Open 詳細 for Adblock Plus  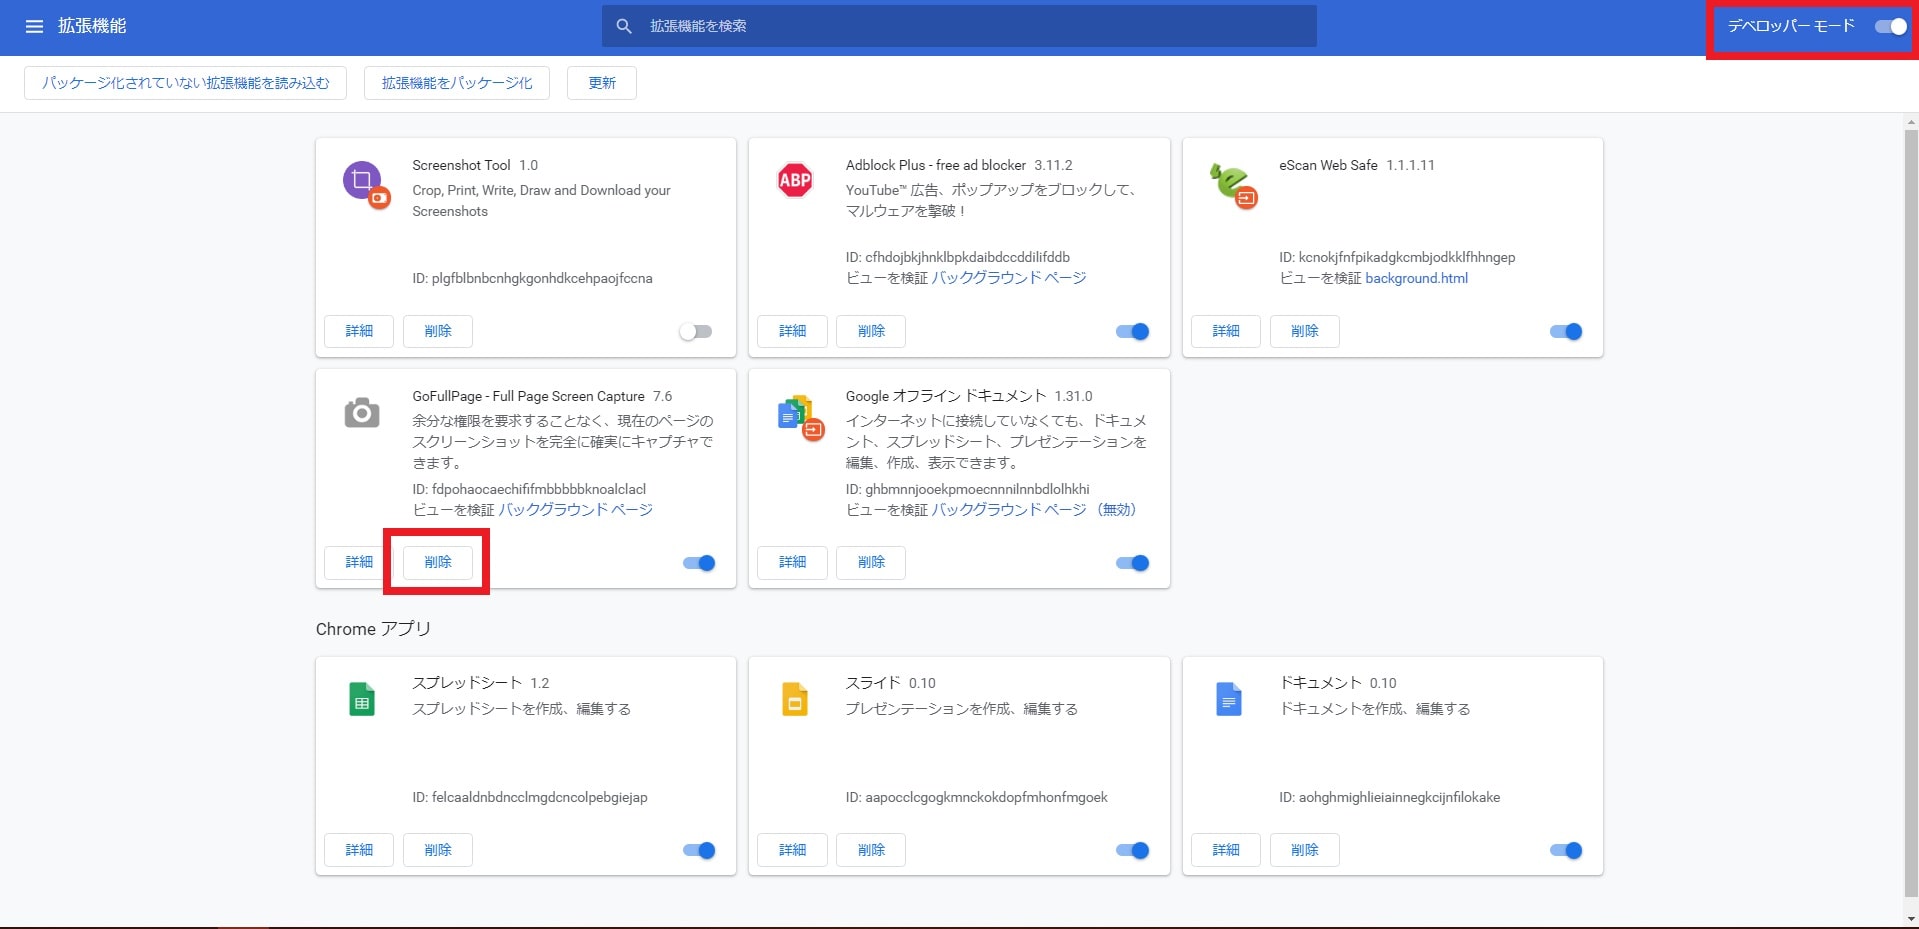792,331
